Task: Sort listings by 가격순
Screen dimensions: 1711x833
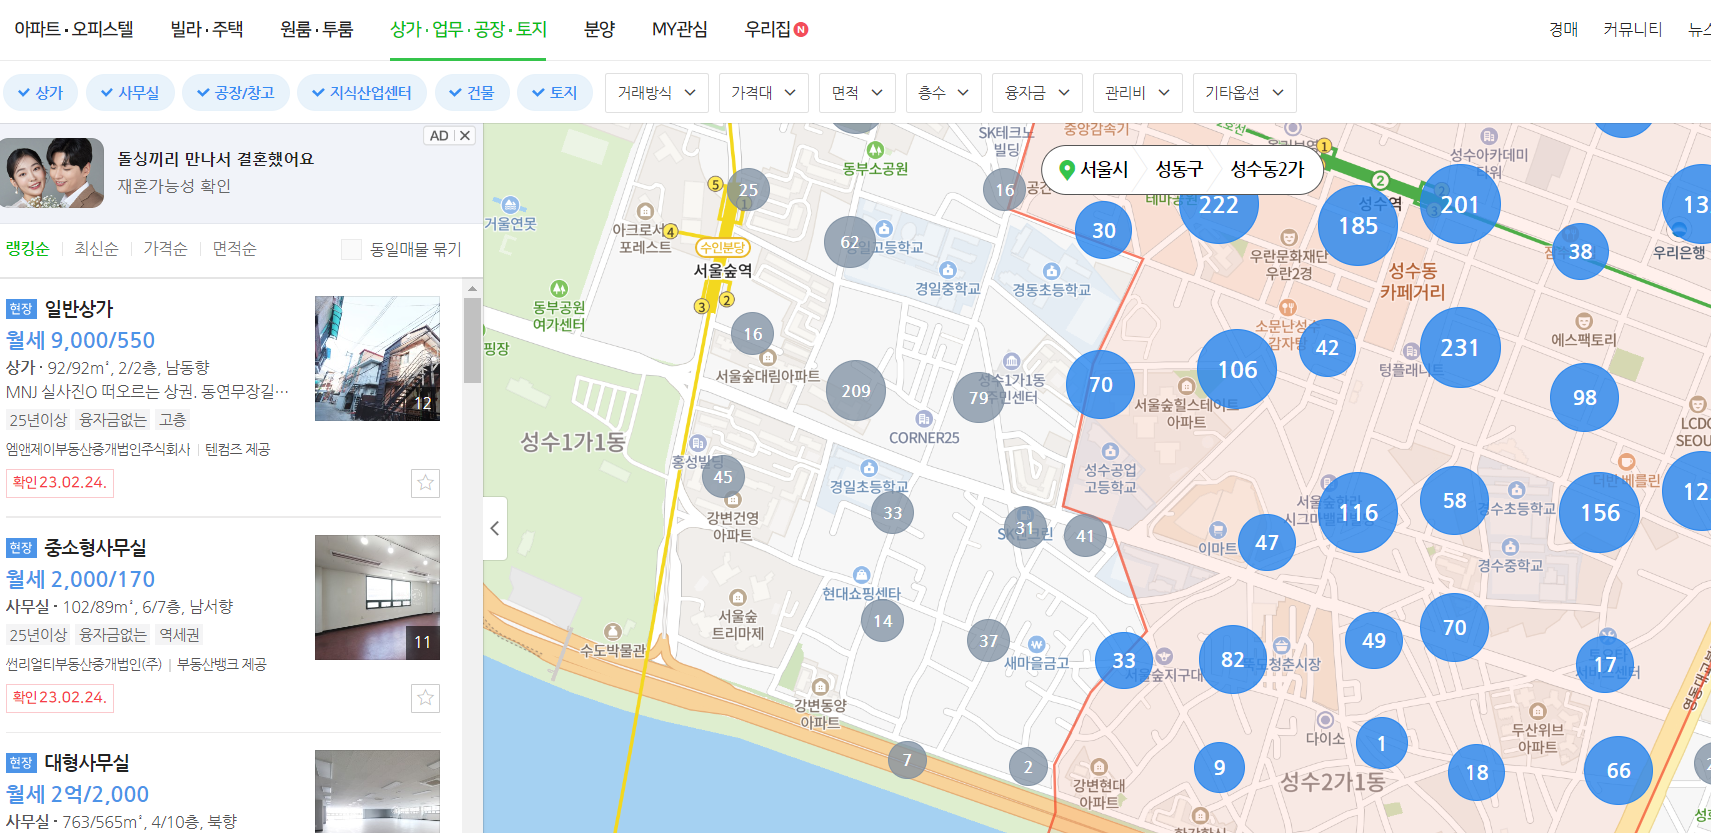Action: [x=165, y=249]
